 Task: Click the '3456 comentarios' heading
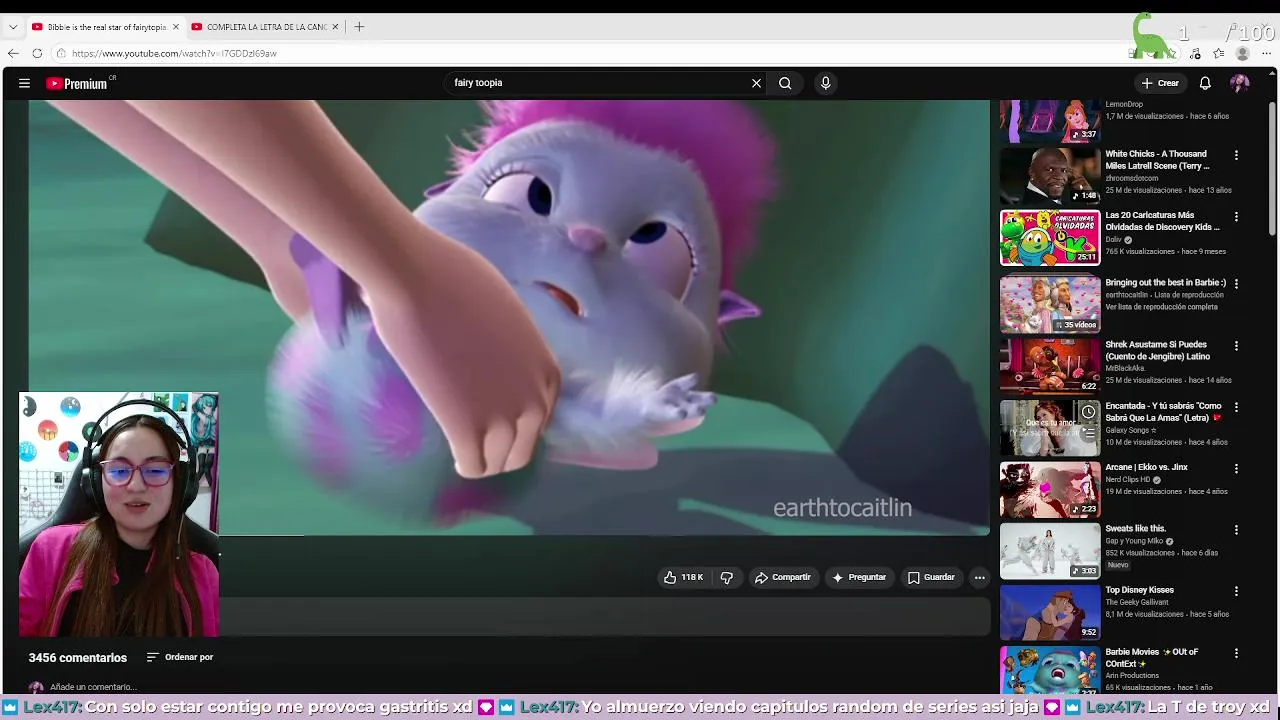click(x=78, y=658)
